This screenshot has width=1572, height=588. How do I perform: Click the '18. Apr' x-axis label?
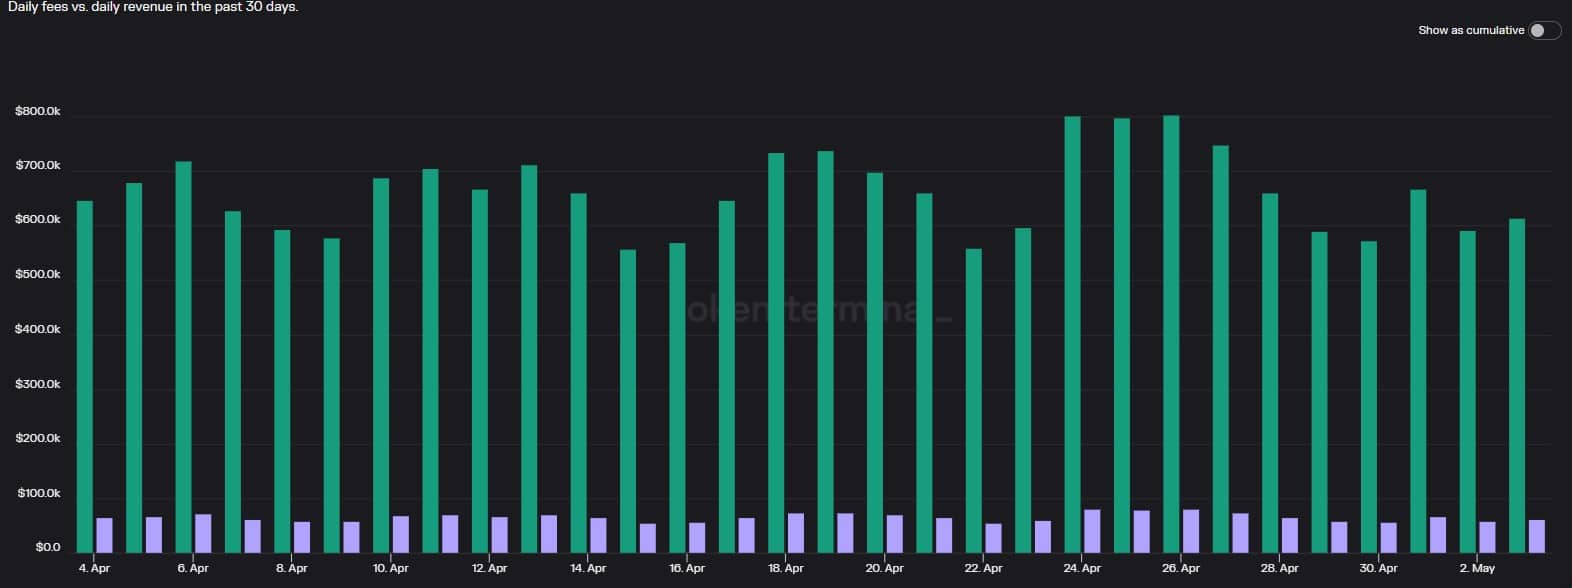786,568
